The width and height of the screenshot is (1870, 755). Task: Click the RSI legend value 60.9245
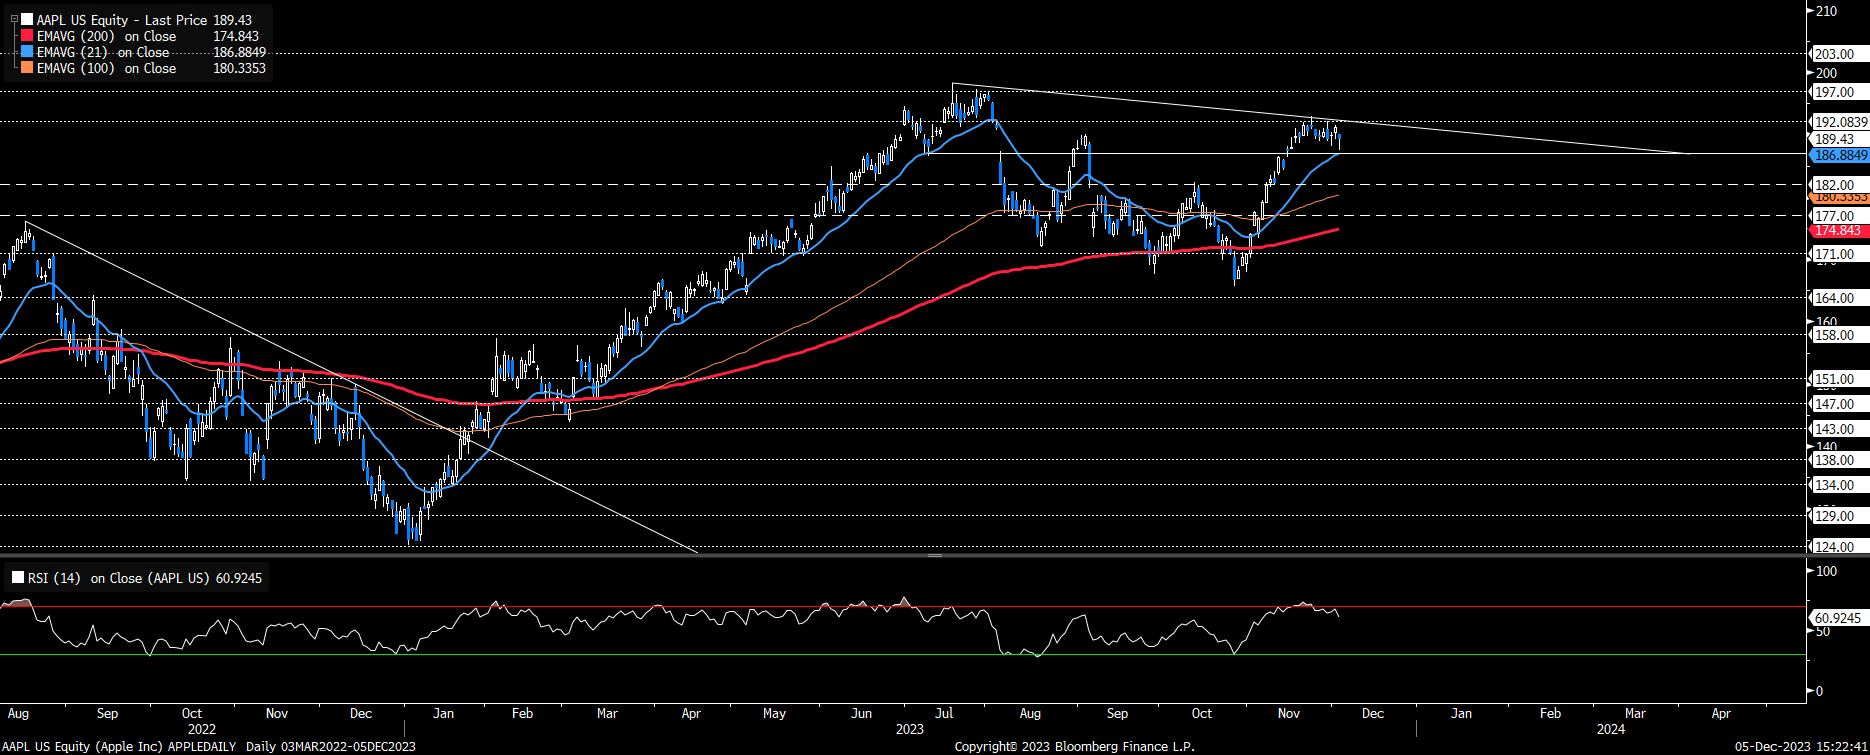click(239, 578)
